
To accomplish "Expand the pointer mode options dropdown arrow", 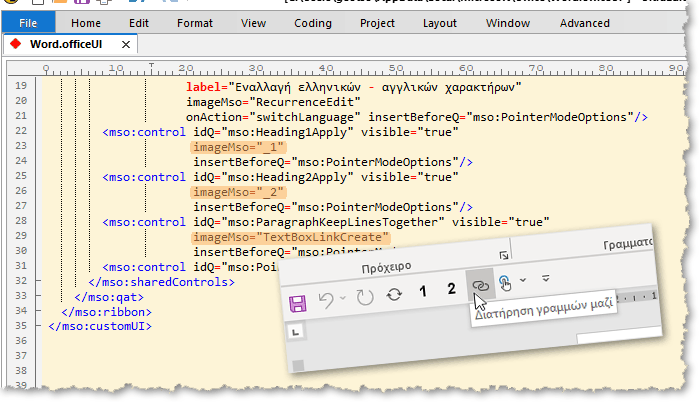I will pos(523,280).
